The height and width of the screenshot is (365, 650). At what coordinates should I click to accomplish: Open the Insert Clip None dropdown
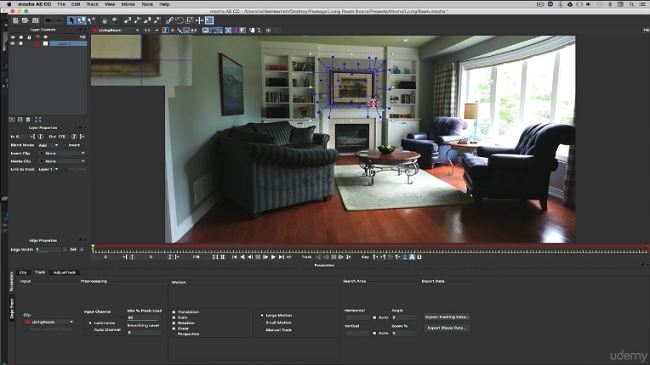[x=62, y=153]
